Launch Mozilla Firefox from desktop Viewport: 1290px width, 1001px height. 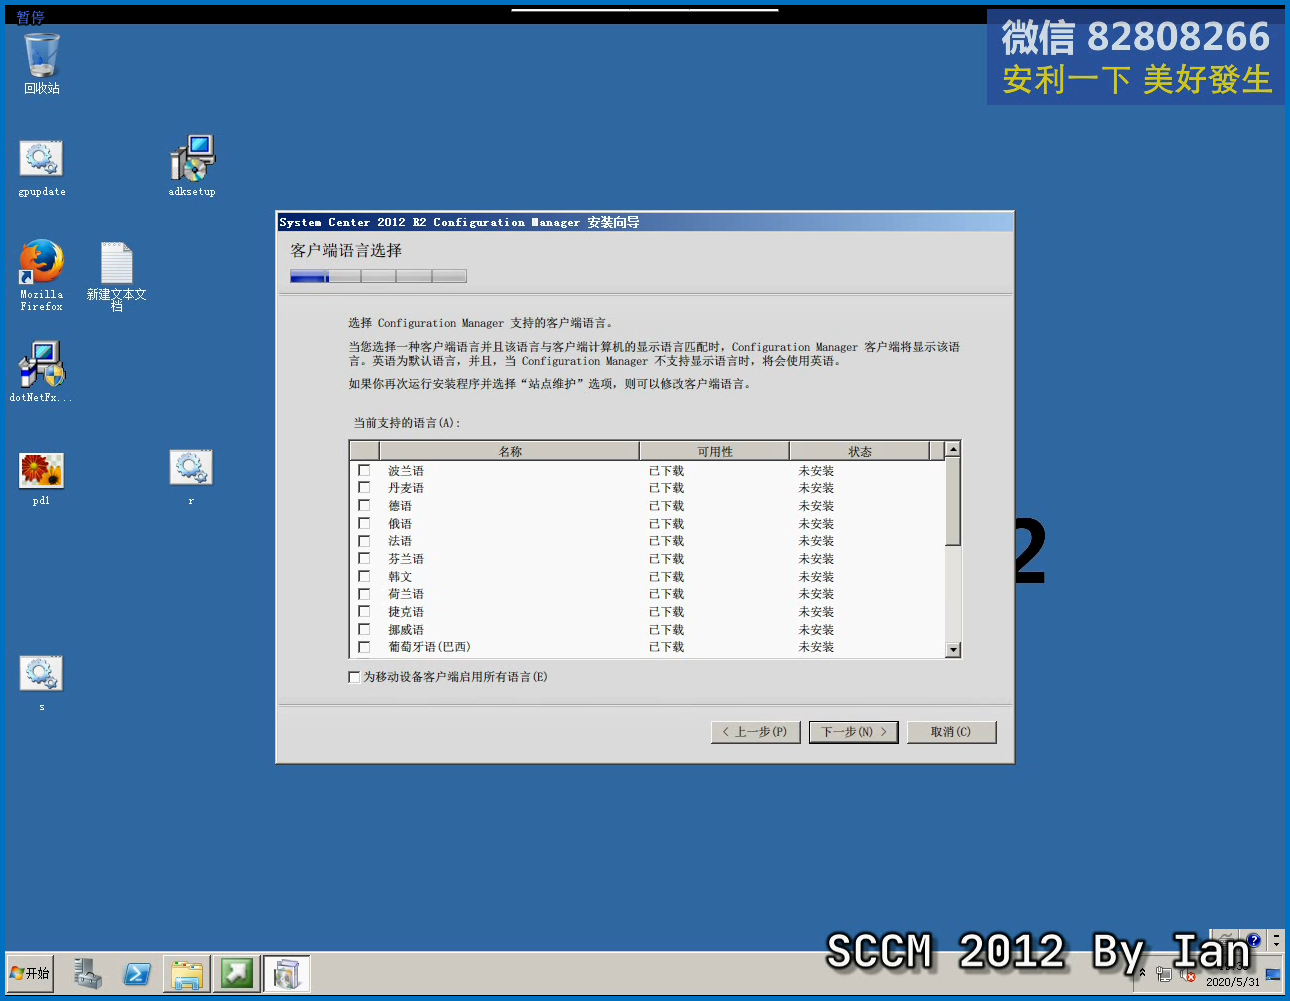pyautogui.click(x=41, y=274)
